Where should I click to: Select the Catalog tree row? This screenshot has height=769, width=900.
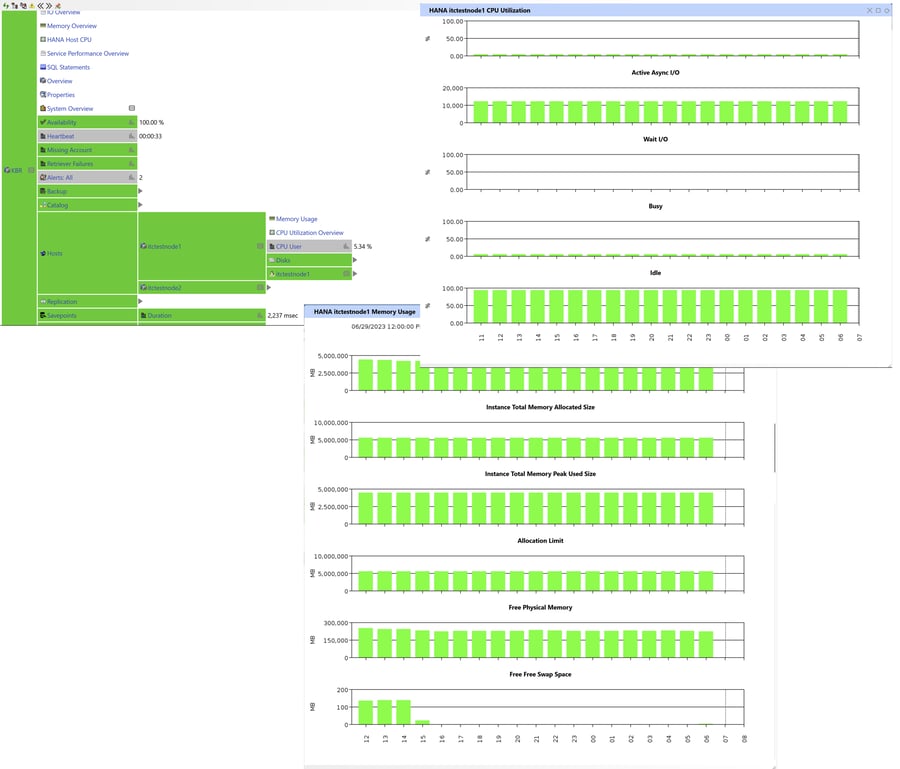pos(87,205)
